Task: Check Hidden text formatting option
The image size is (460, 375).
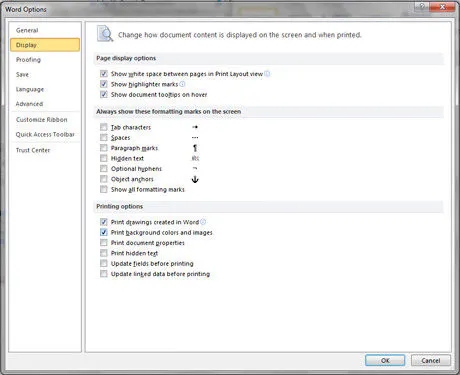Action: click(x=104, y=158)
